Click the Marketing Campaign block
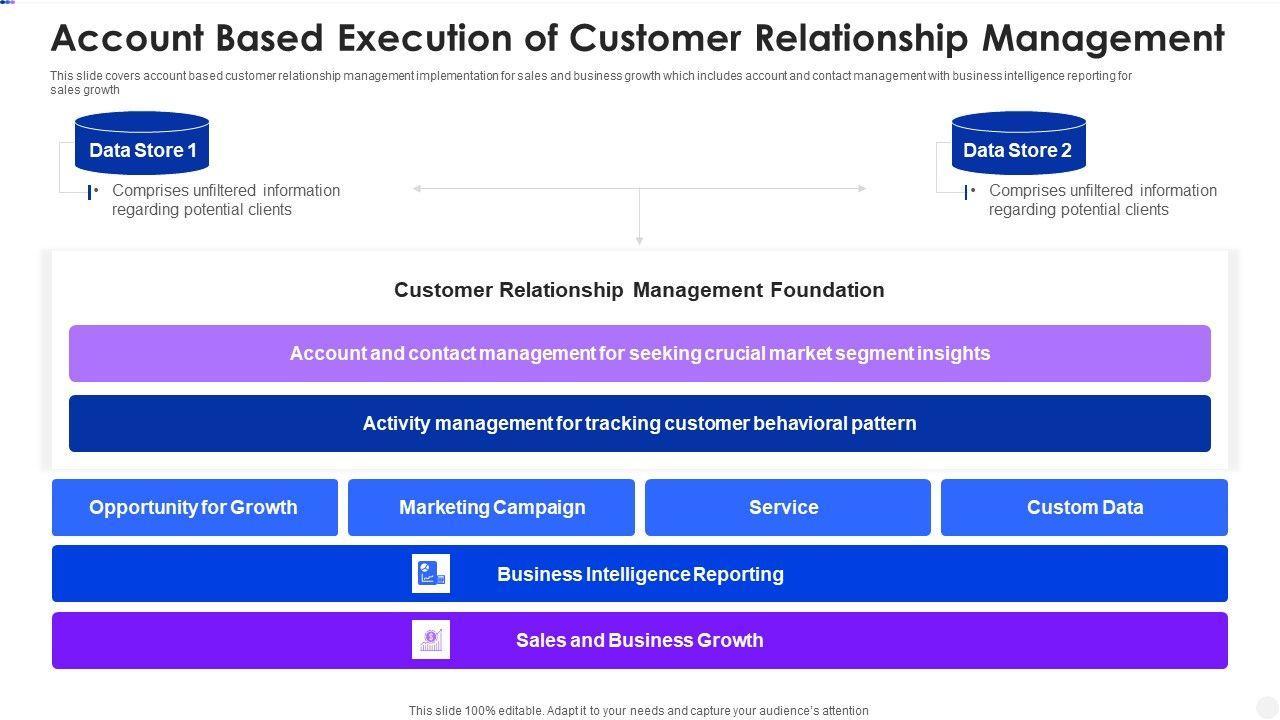Viewport: 1280px width, 720px height. [491, 507]
